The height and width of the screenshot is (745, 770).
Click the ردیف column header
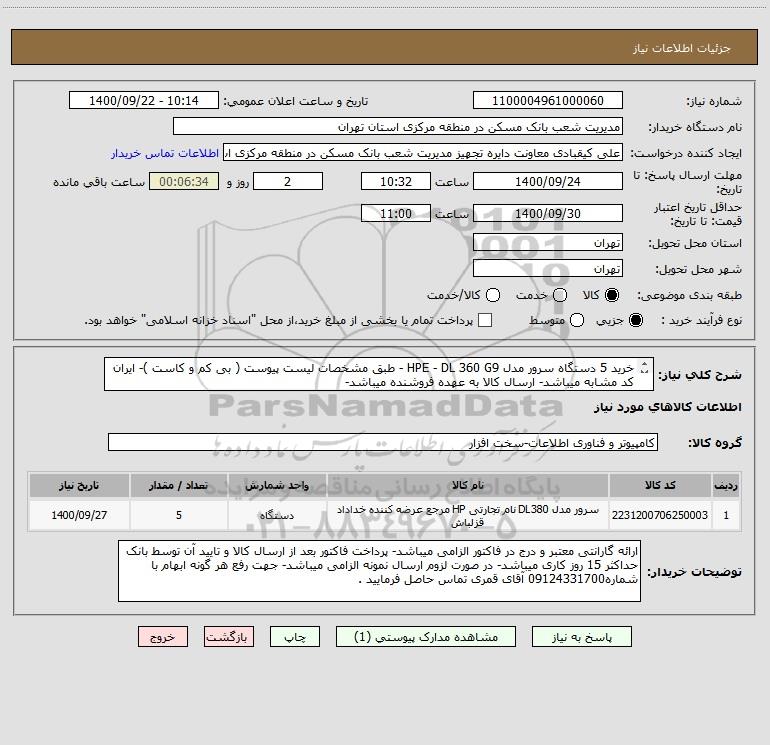726,485
